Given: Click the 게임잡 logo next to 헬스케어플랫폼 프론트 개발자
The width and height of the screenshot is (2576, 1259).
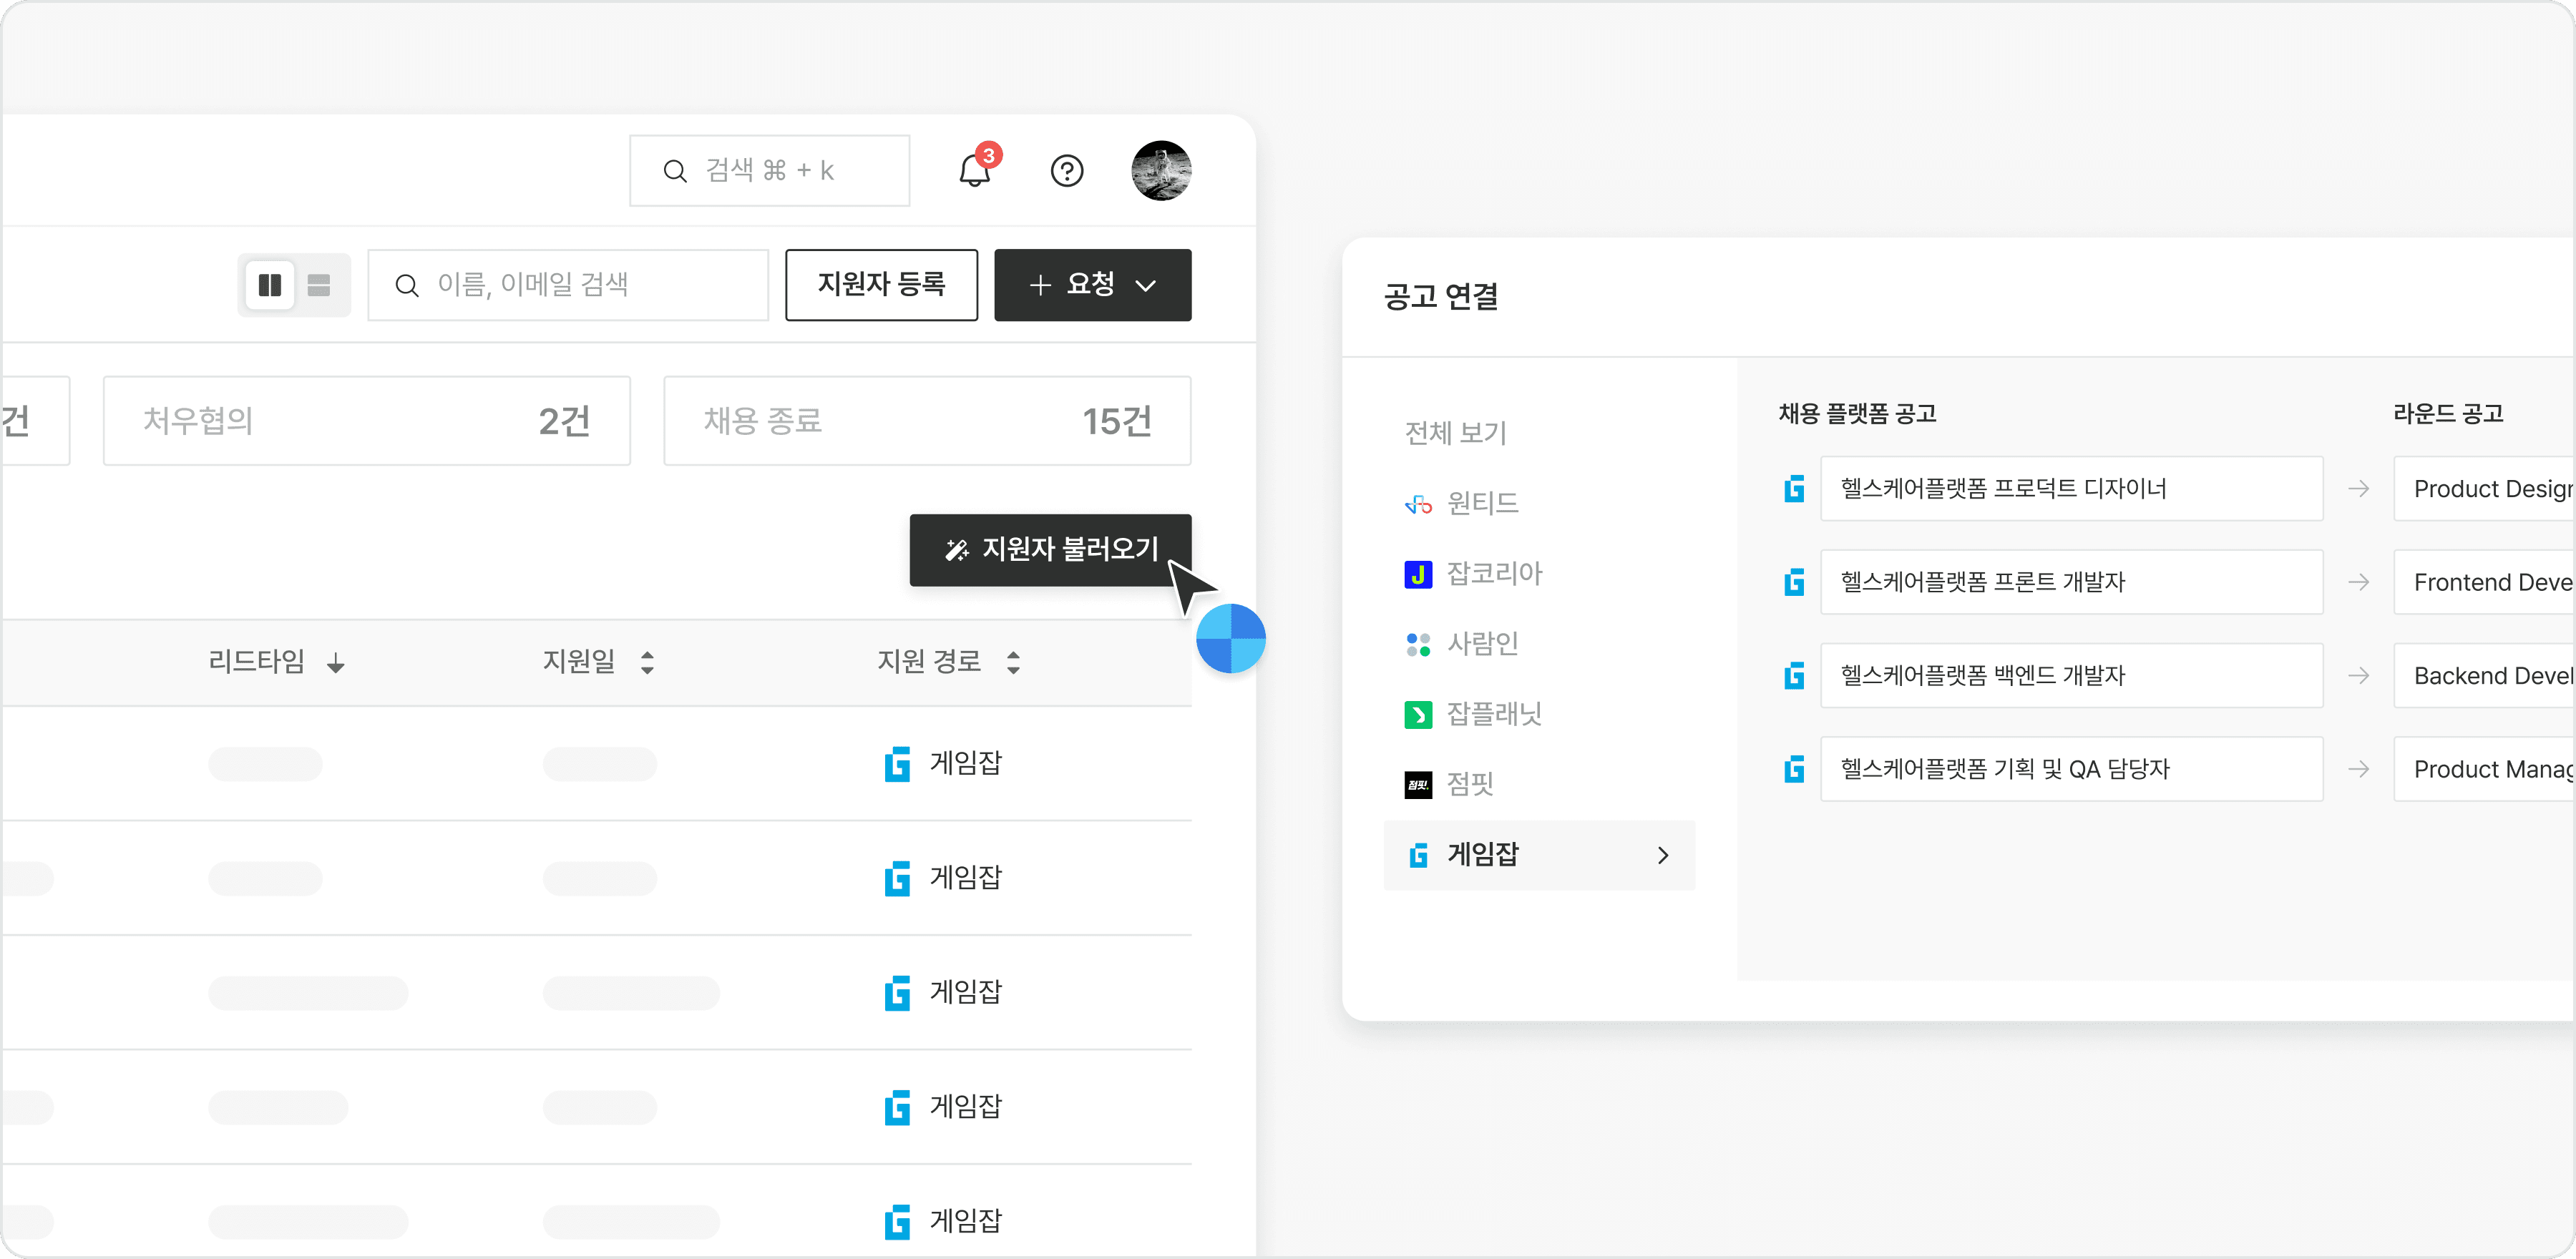Looking at the screenshot, I should (1795, 582).
